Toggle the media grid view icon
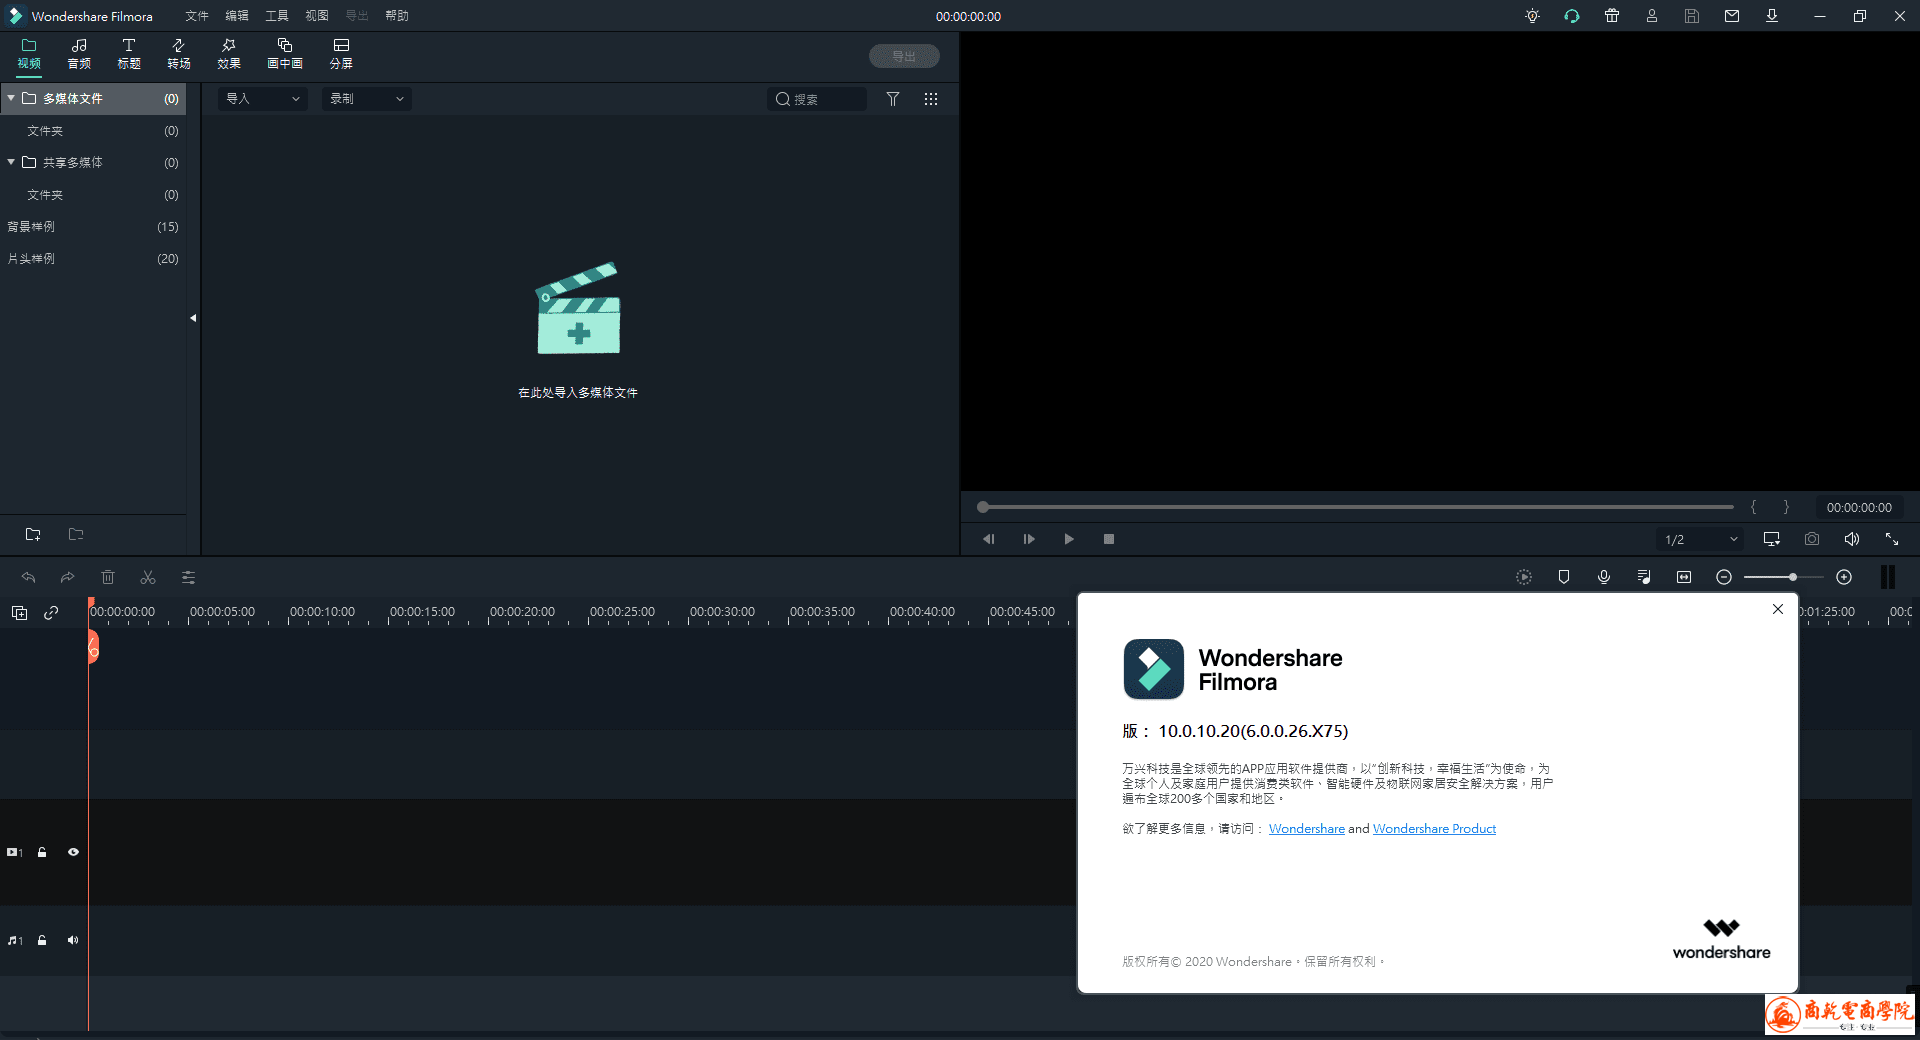1920x1040 pixels. coord(931,99)
